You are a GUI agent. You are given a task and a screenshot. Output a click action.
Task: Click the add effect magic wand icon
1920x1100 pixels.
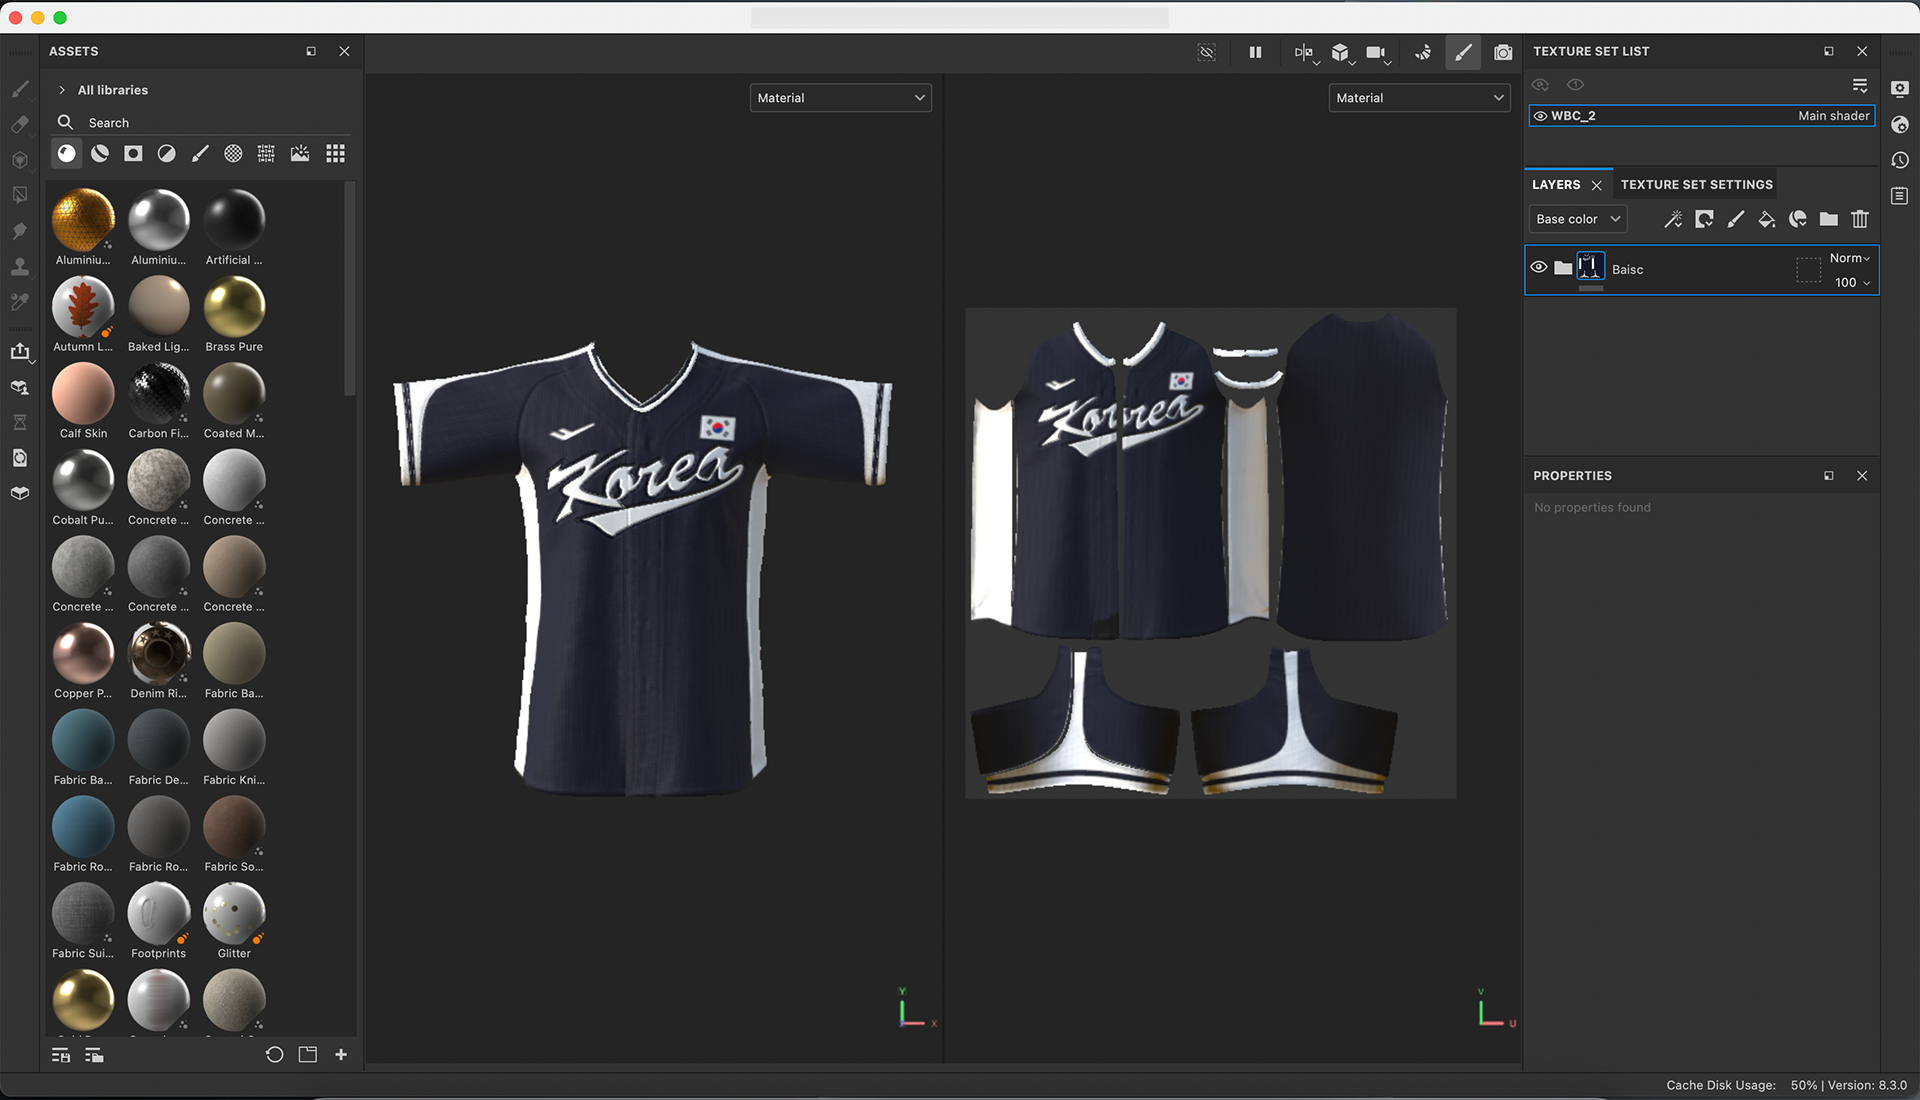[1673, 219]
